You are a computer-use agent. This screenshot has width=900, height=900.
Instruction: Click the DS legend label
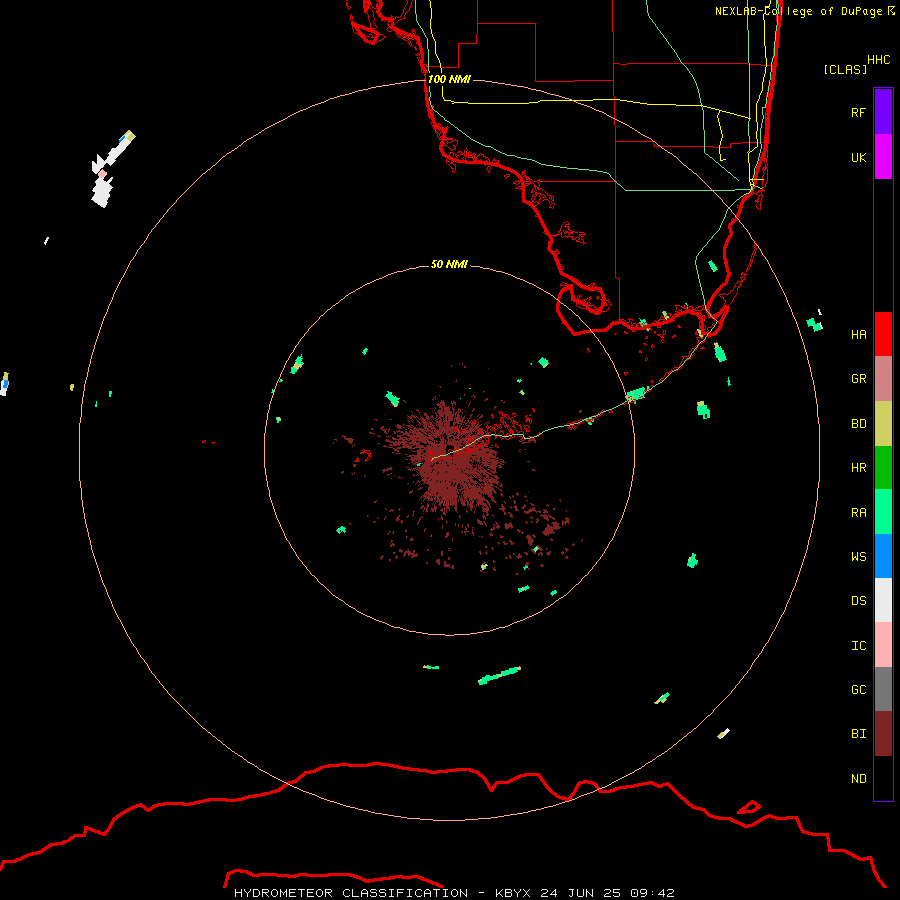coord(858,601)
